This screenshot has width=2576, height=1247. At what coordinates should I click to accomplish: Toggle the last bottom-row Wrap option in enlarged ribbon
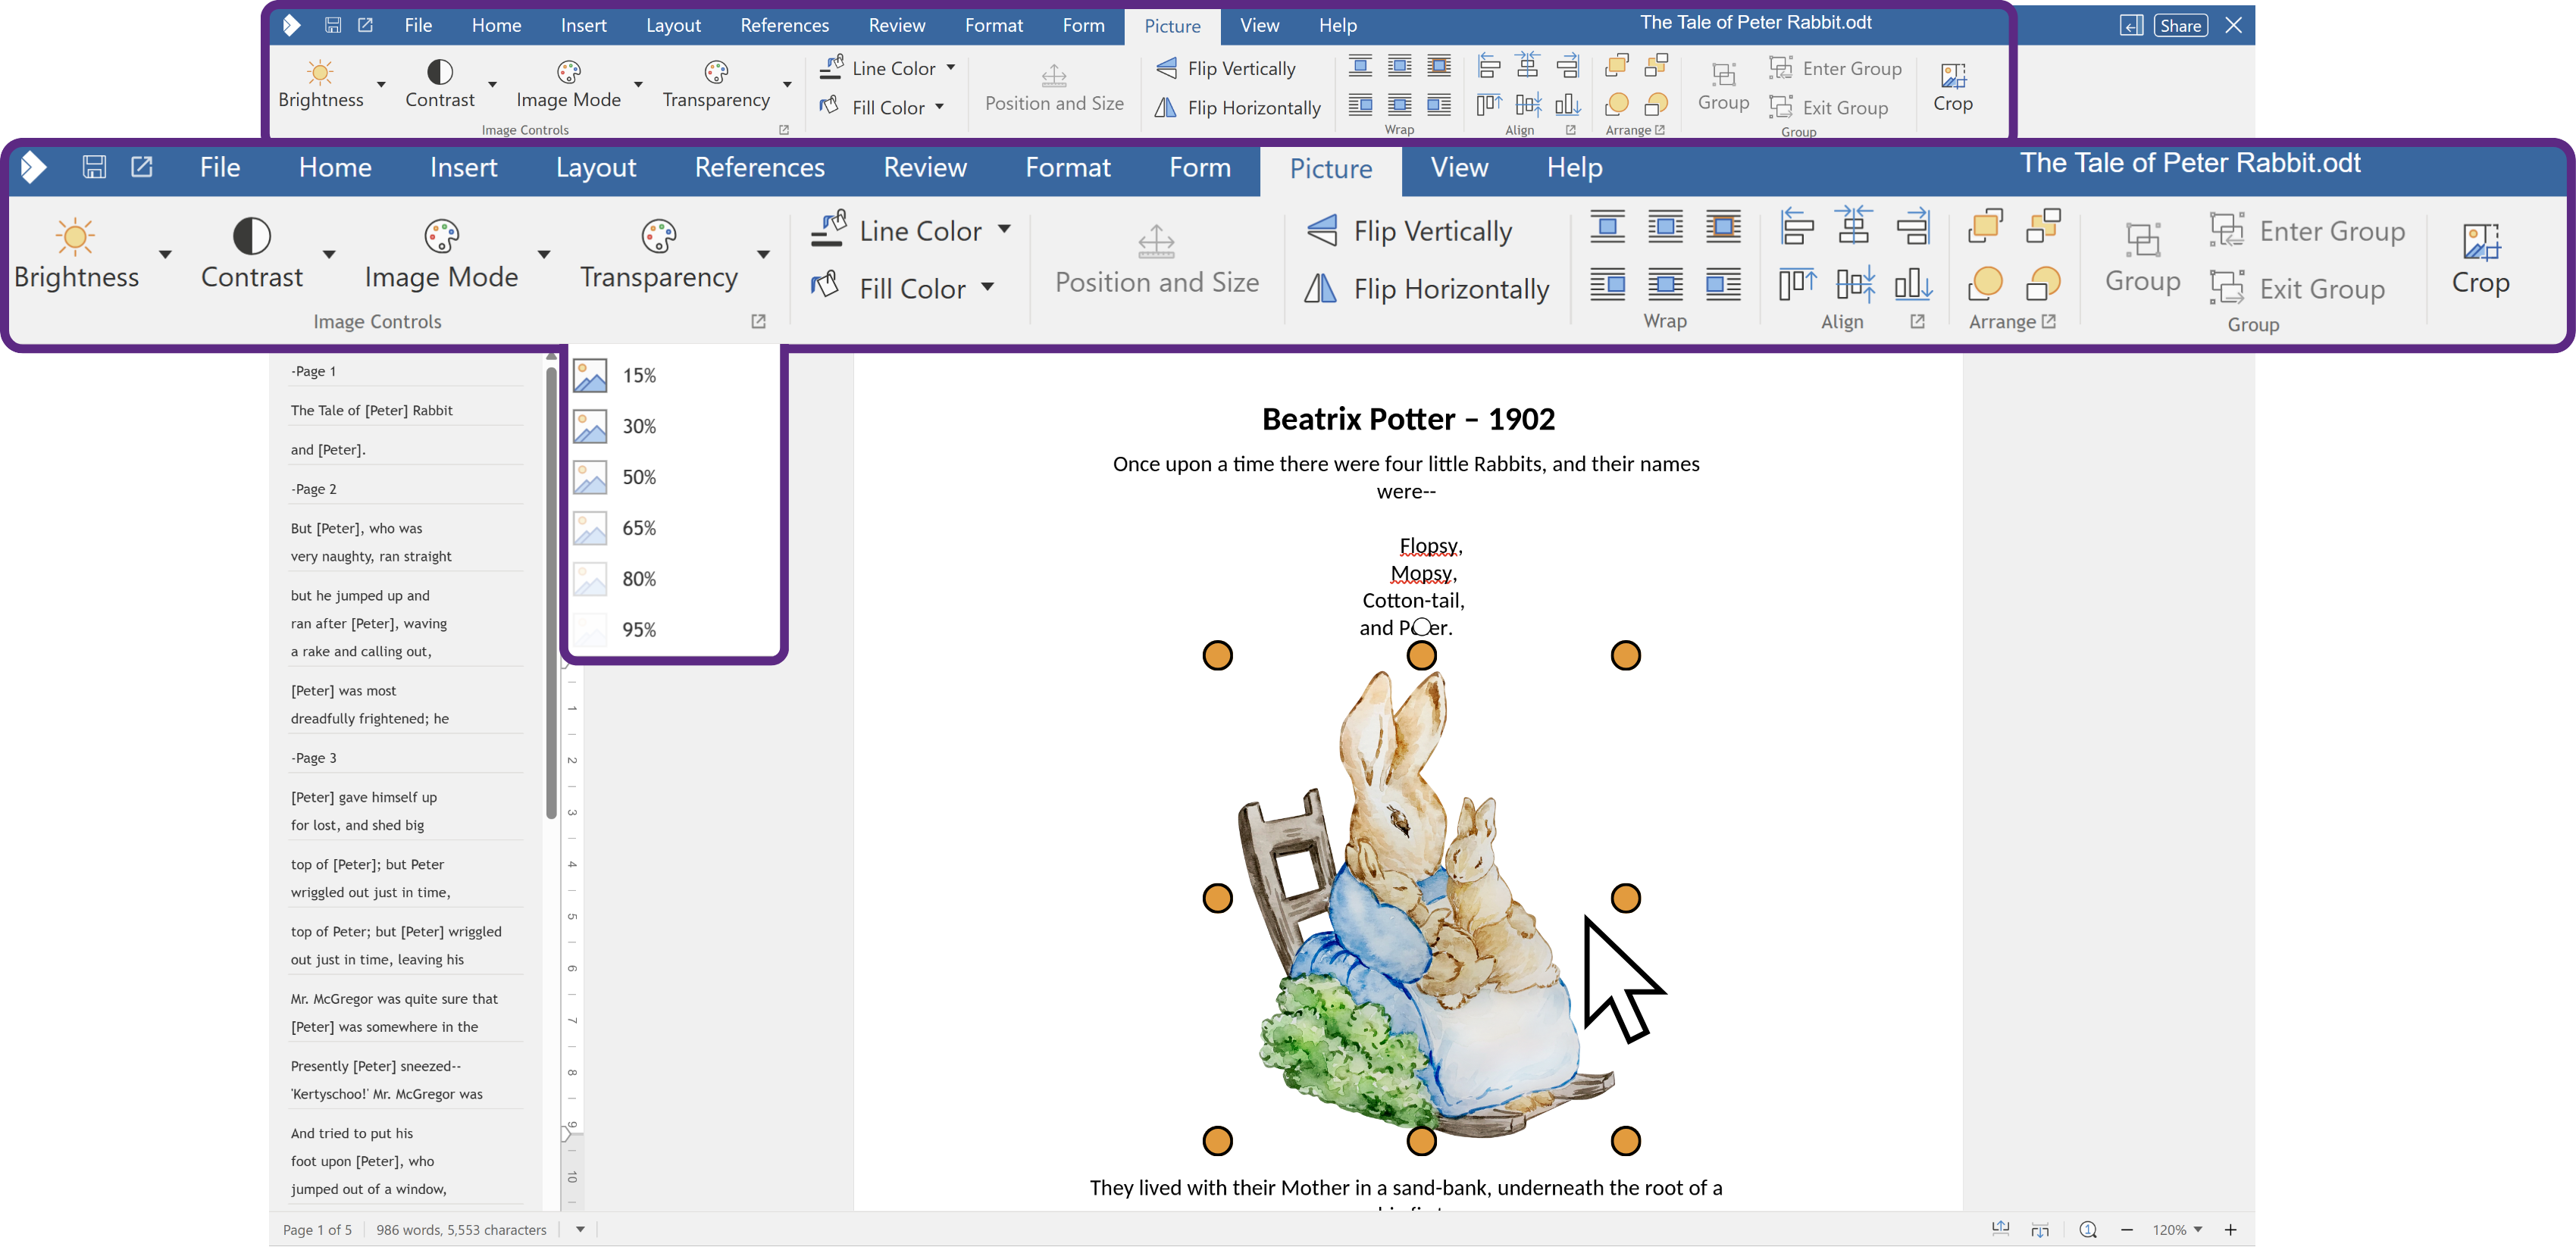(1724, 284)
